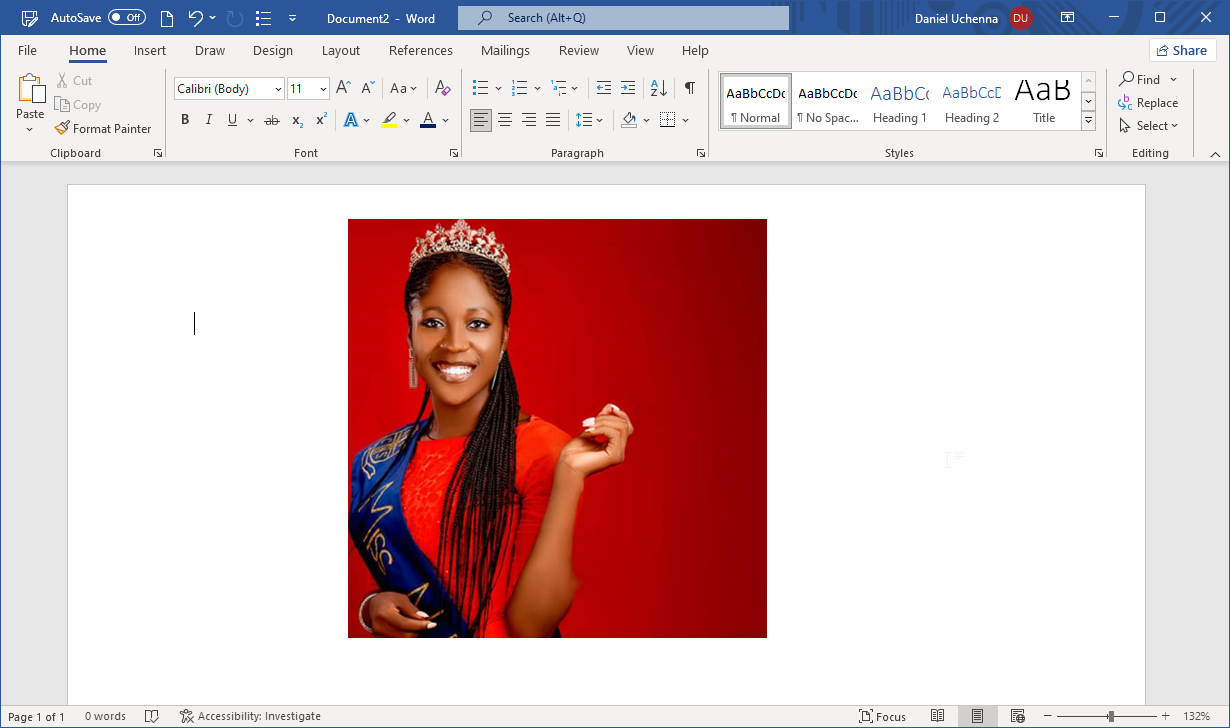
Task: Expand the Styles gallery more arrow
Action: click(x=1088, y=121)
